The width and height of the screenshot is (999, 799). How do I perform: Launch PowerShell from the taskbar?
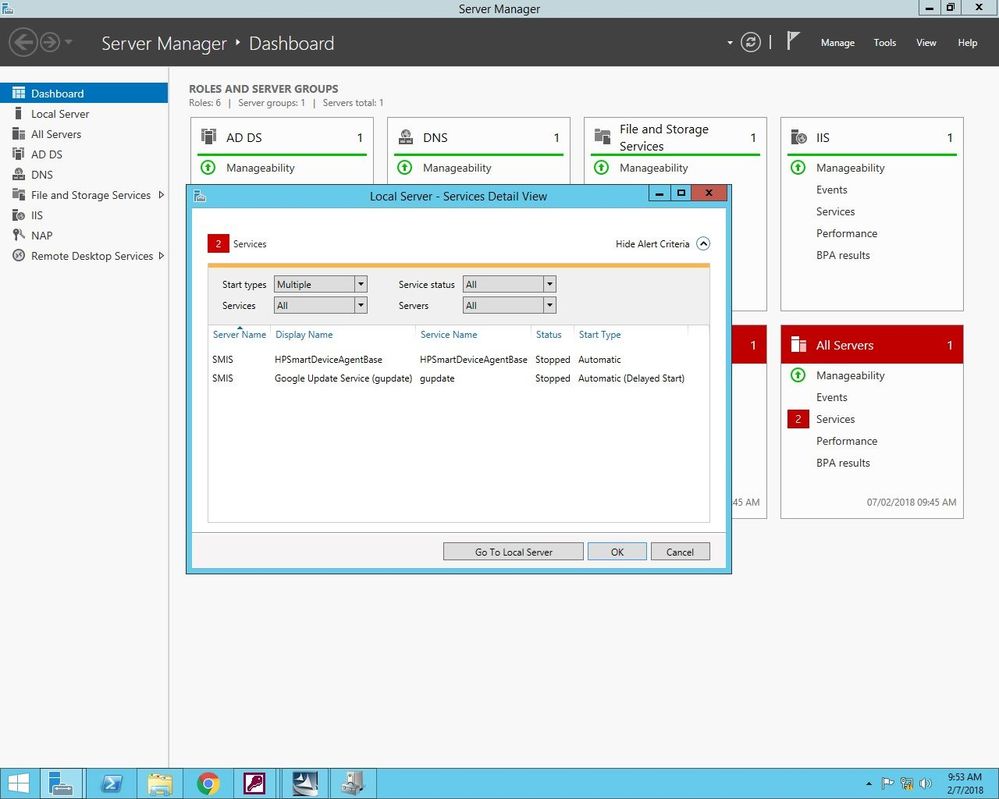pos(113,784)
